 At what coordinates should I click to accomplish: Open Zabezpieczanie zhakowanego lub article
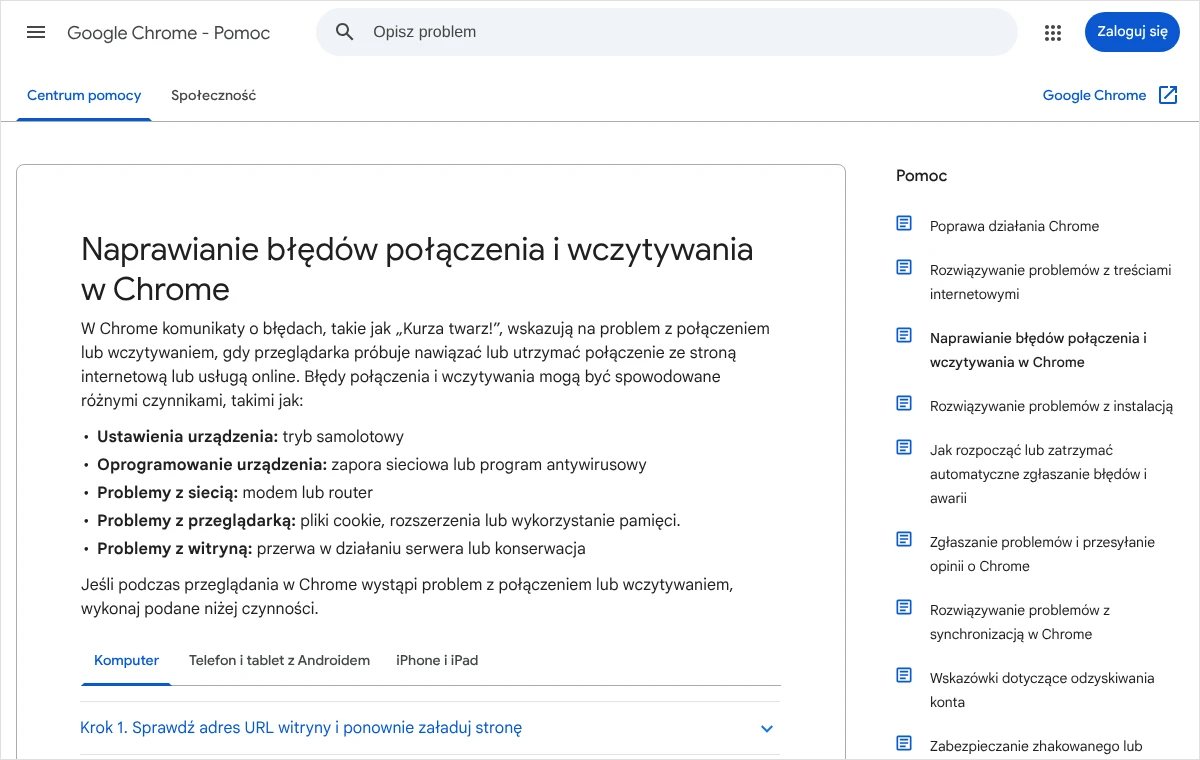click(x=1036, y=746)
